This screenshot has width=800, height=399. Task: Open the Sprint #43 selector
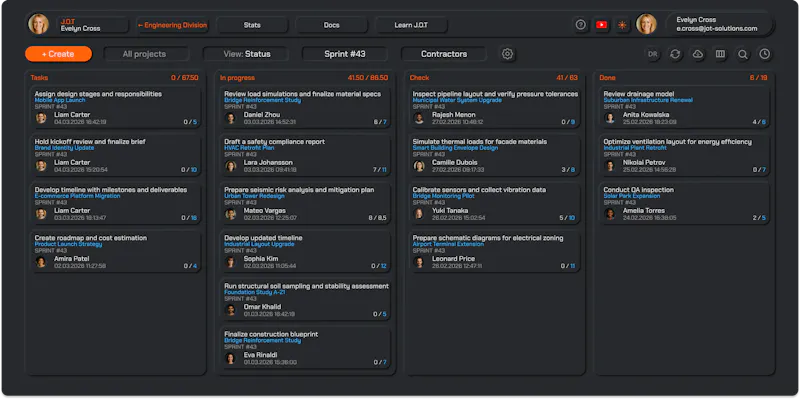click(345, 54)
